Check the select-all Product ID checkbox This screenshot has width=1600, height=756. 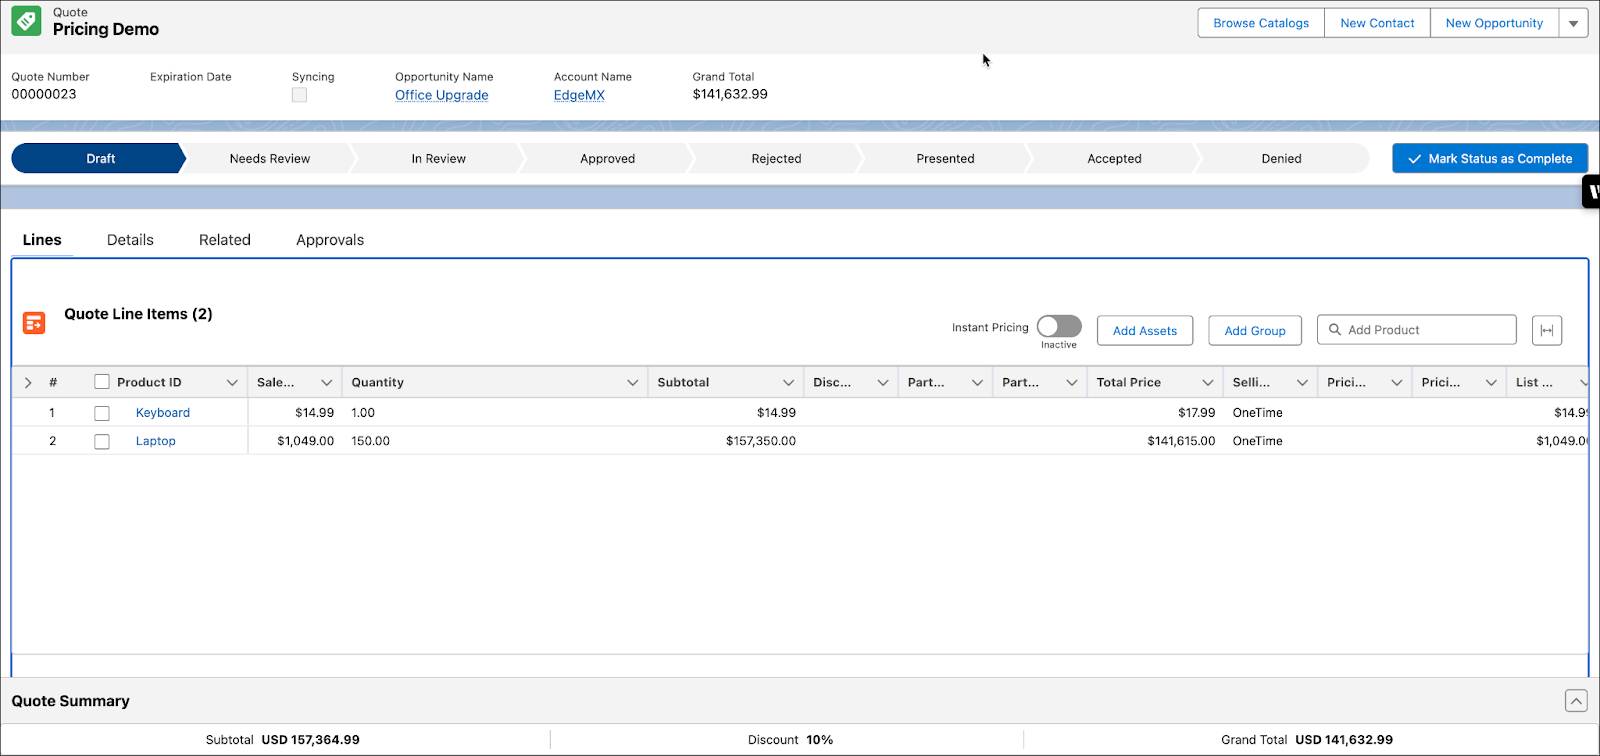(x=102, y=382)
